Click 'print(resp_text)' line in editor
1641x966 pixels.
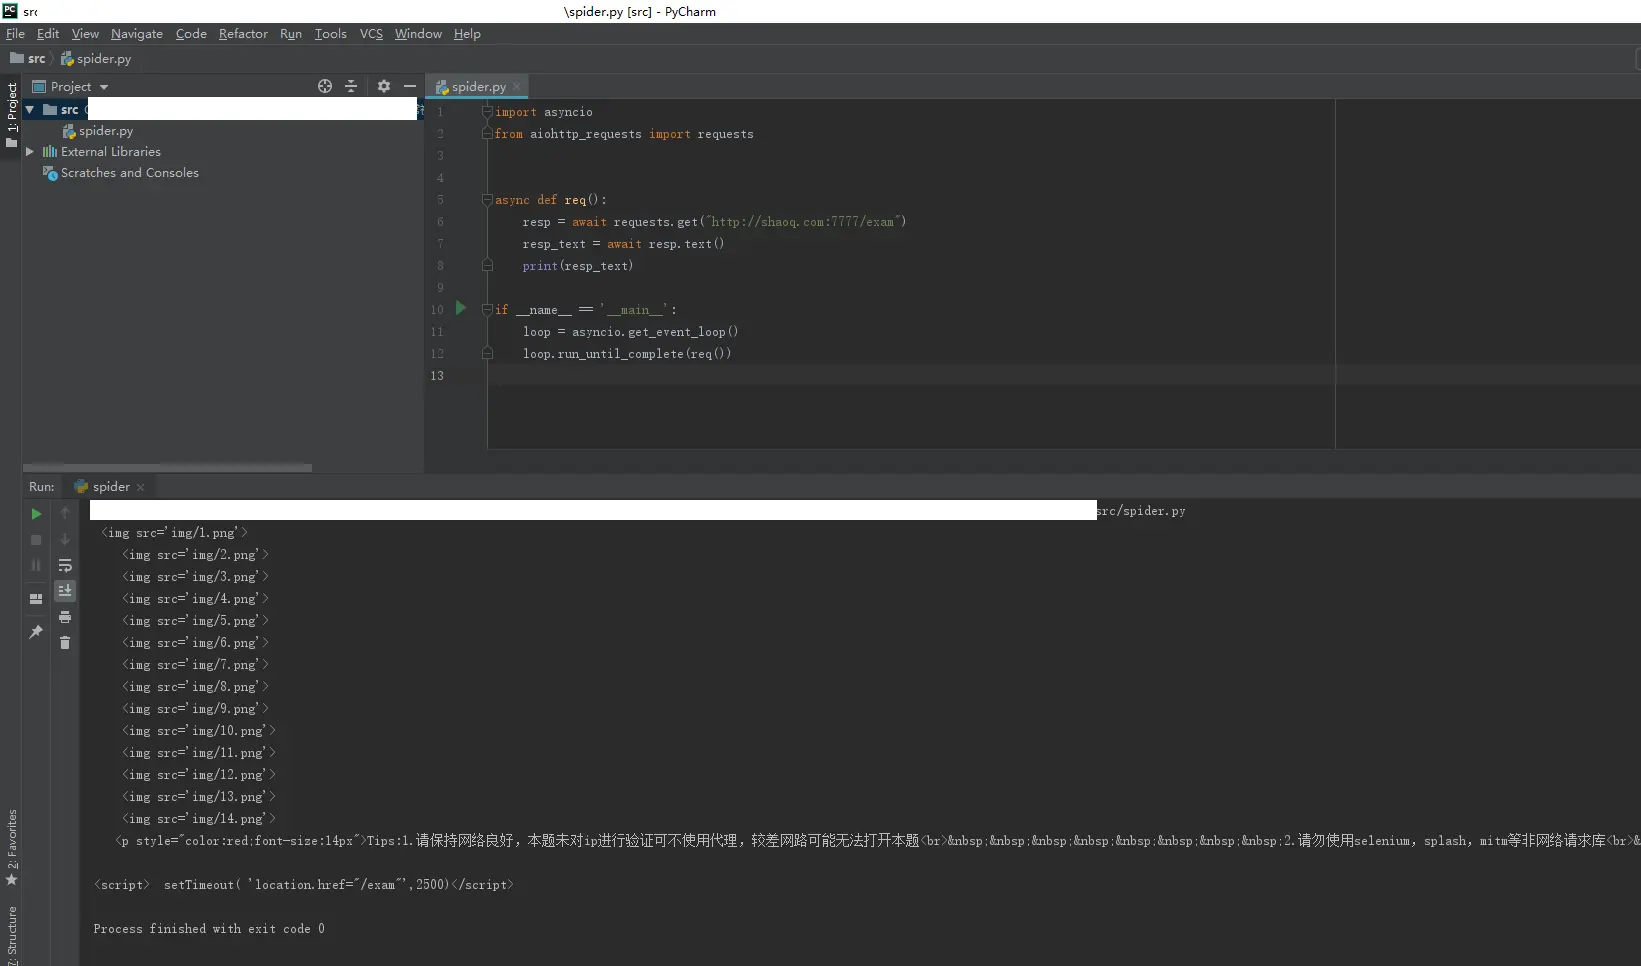click(578, 266)
